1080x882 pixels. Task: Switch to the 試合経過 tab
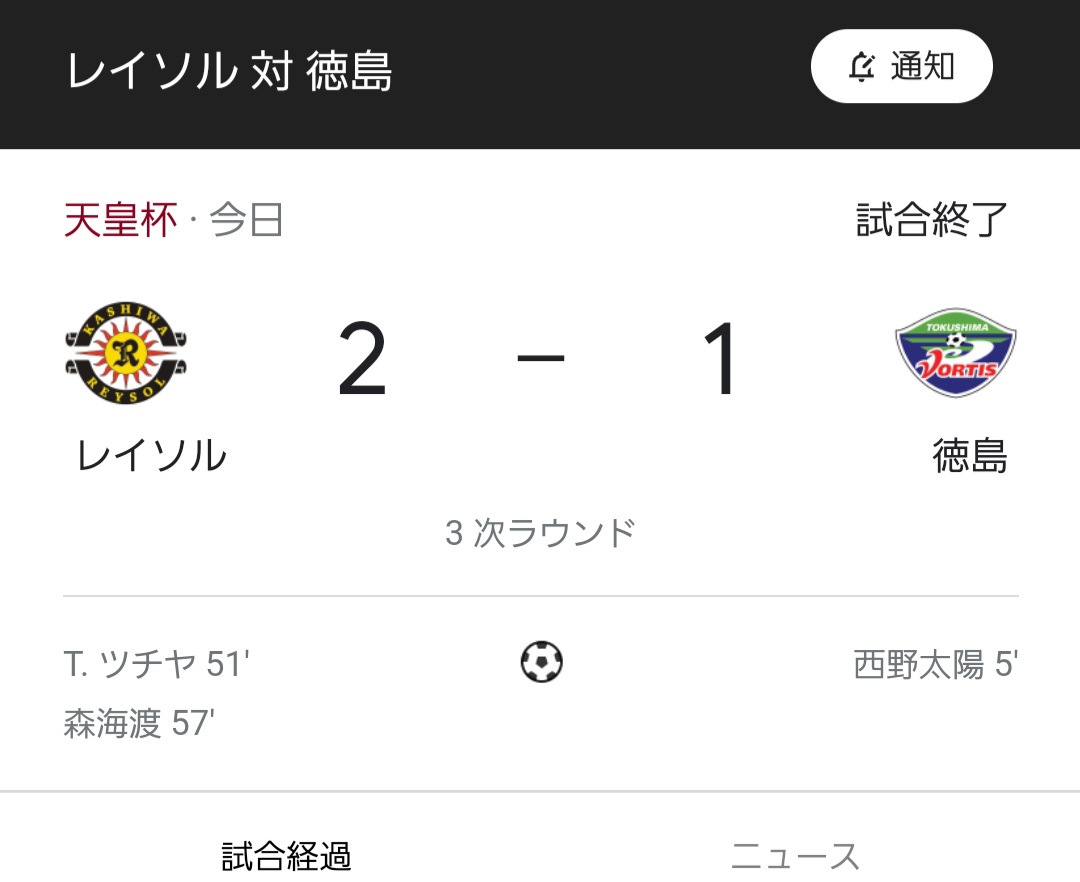(x=286, y=857)
